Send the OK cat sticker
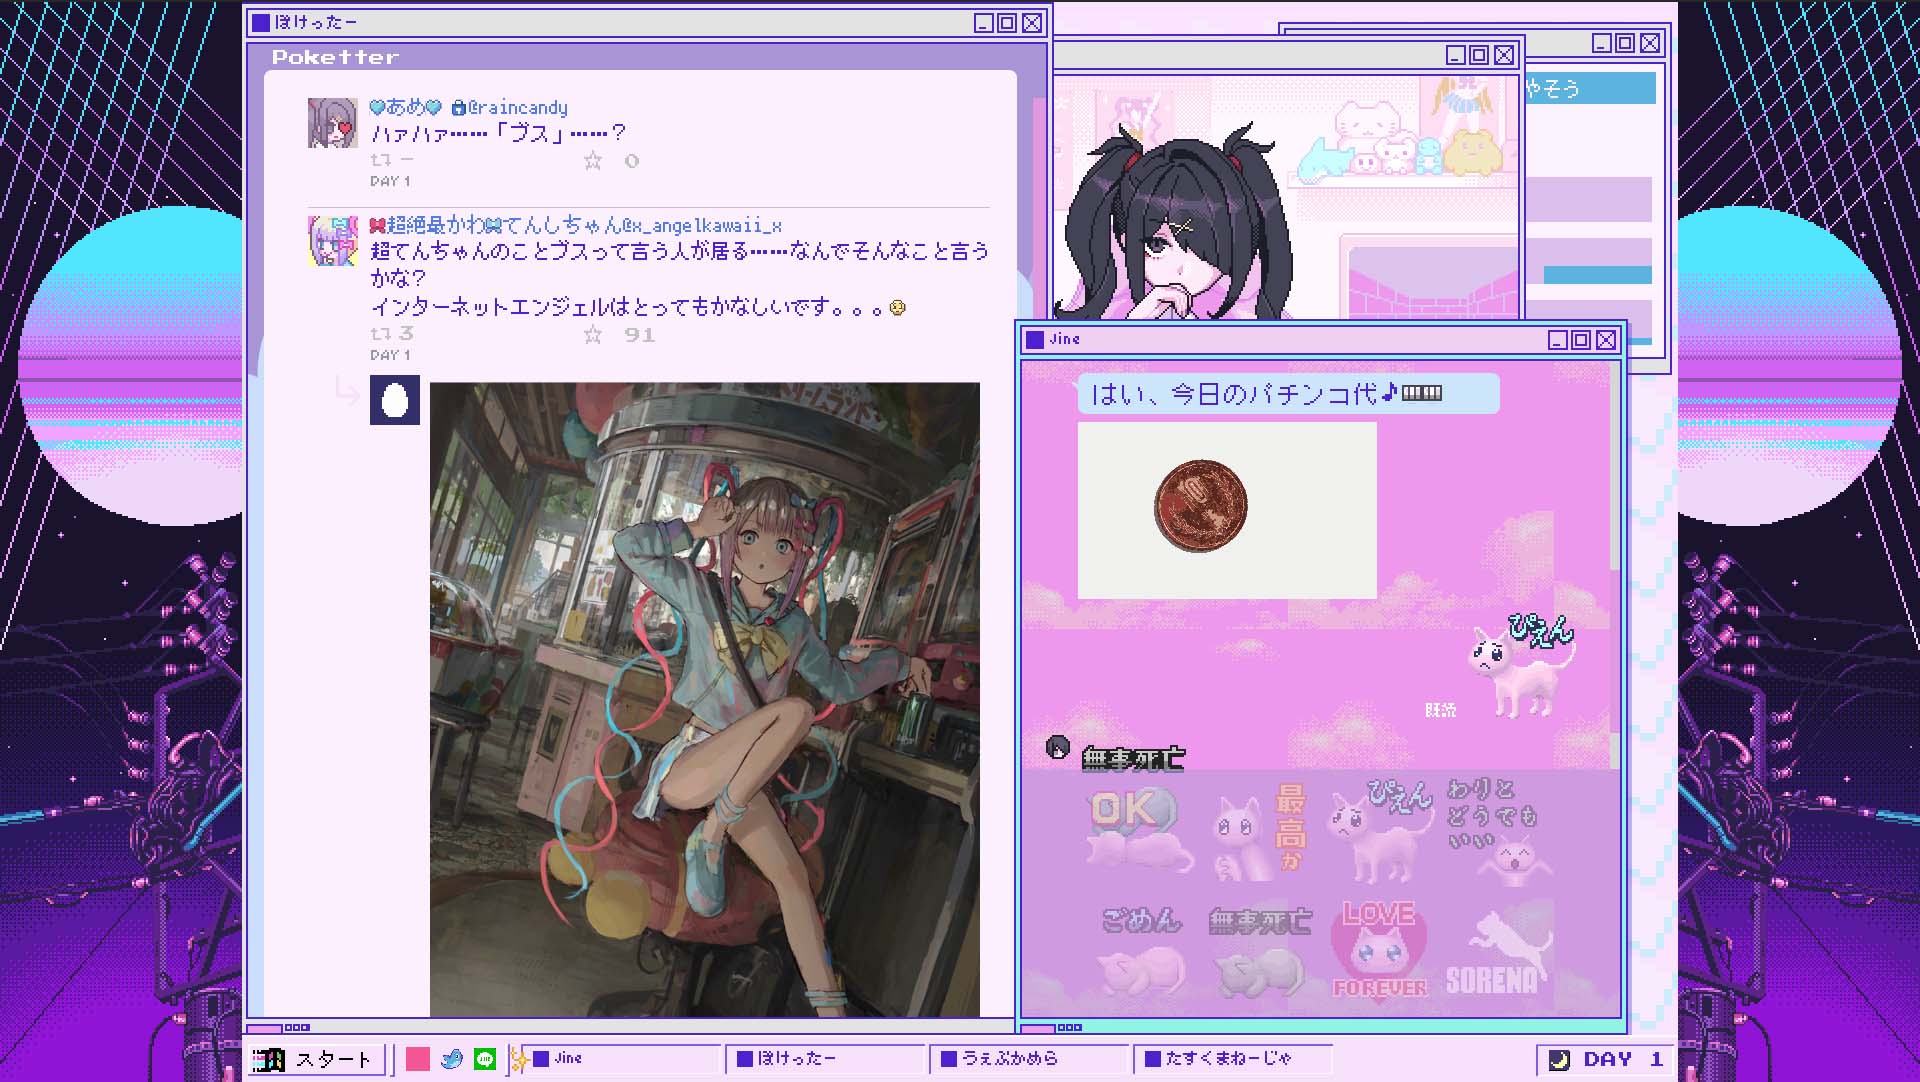 1138,832
